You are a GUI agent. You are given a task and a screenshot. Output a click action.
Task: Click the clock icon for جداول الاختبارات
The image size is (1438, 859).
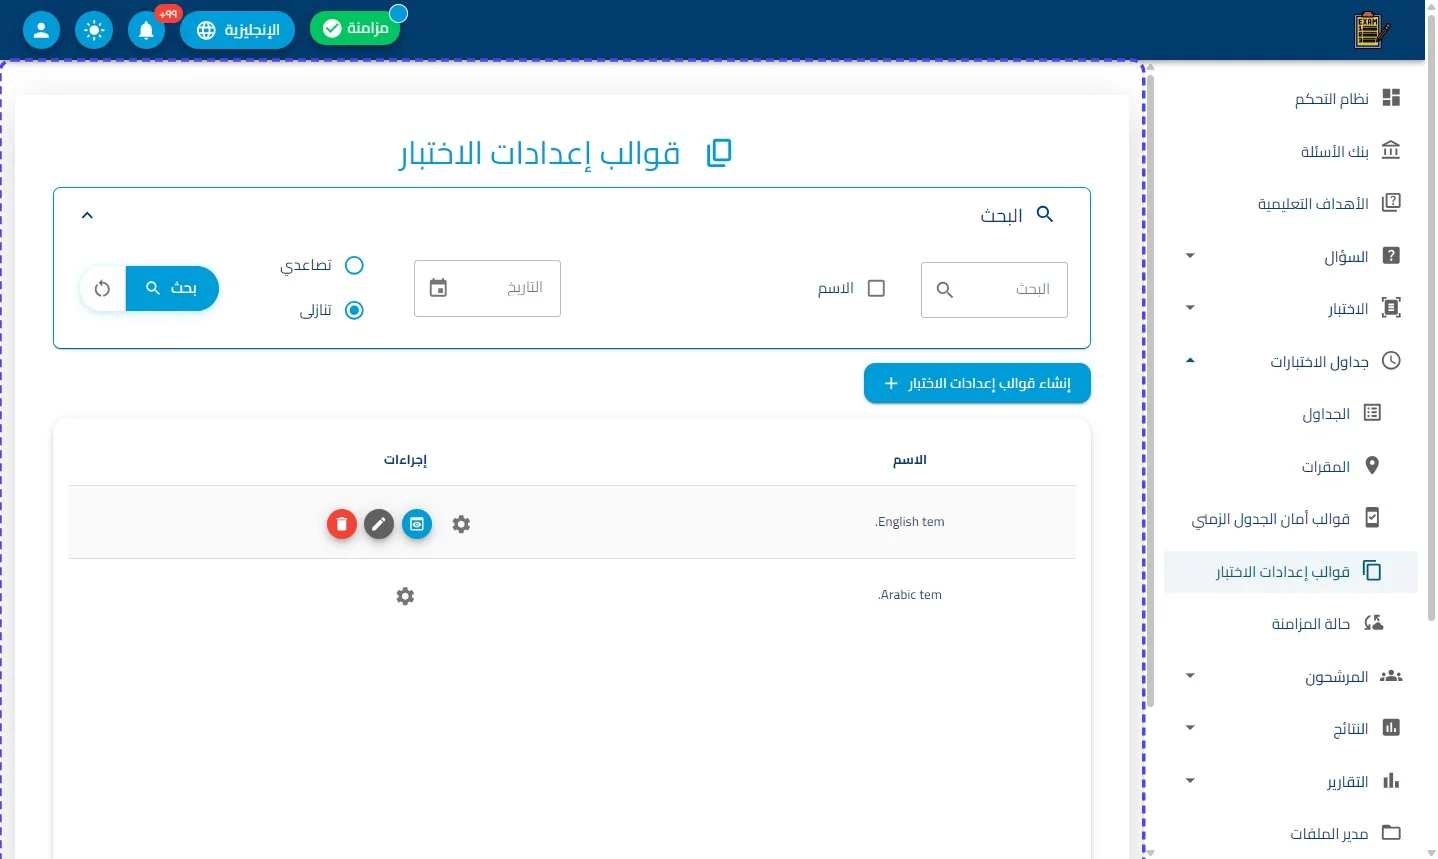pyautogui.click(x=1391, y=360)
